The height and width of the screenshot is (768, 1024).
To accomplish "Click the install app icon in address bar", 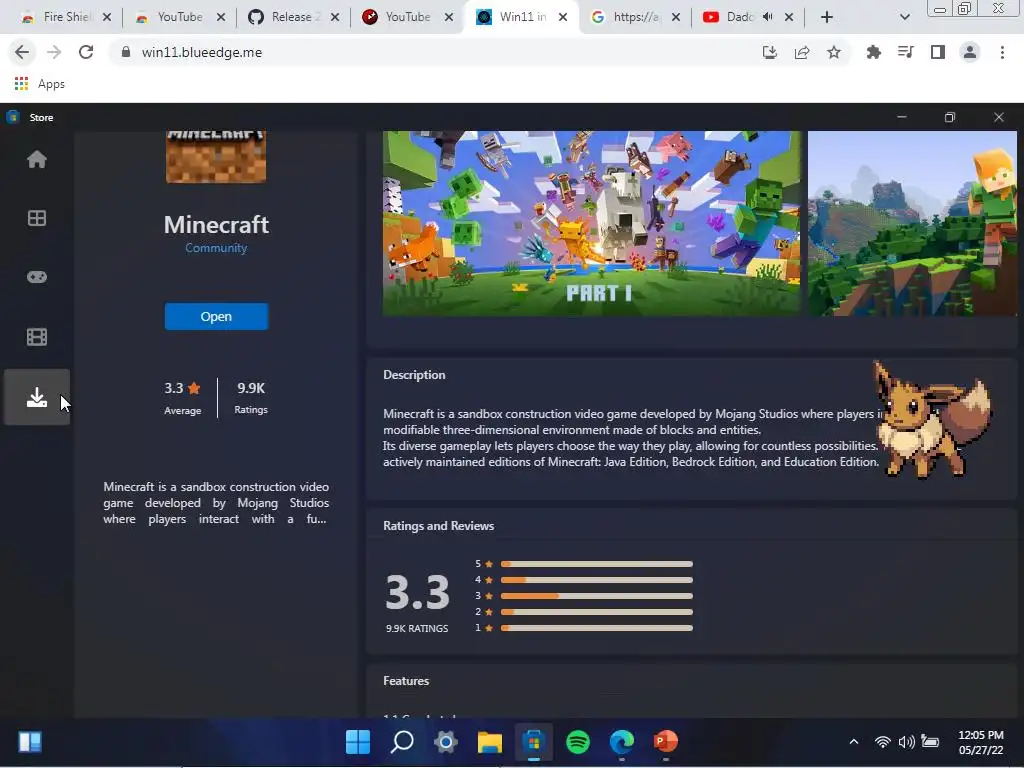I will click(770, 52).
